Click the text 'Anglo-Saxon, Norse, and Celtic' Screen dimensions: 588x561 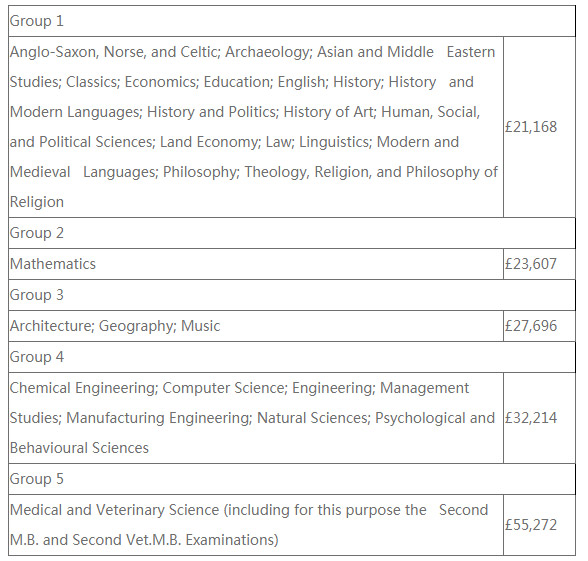click(x=114, y=52)
